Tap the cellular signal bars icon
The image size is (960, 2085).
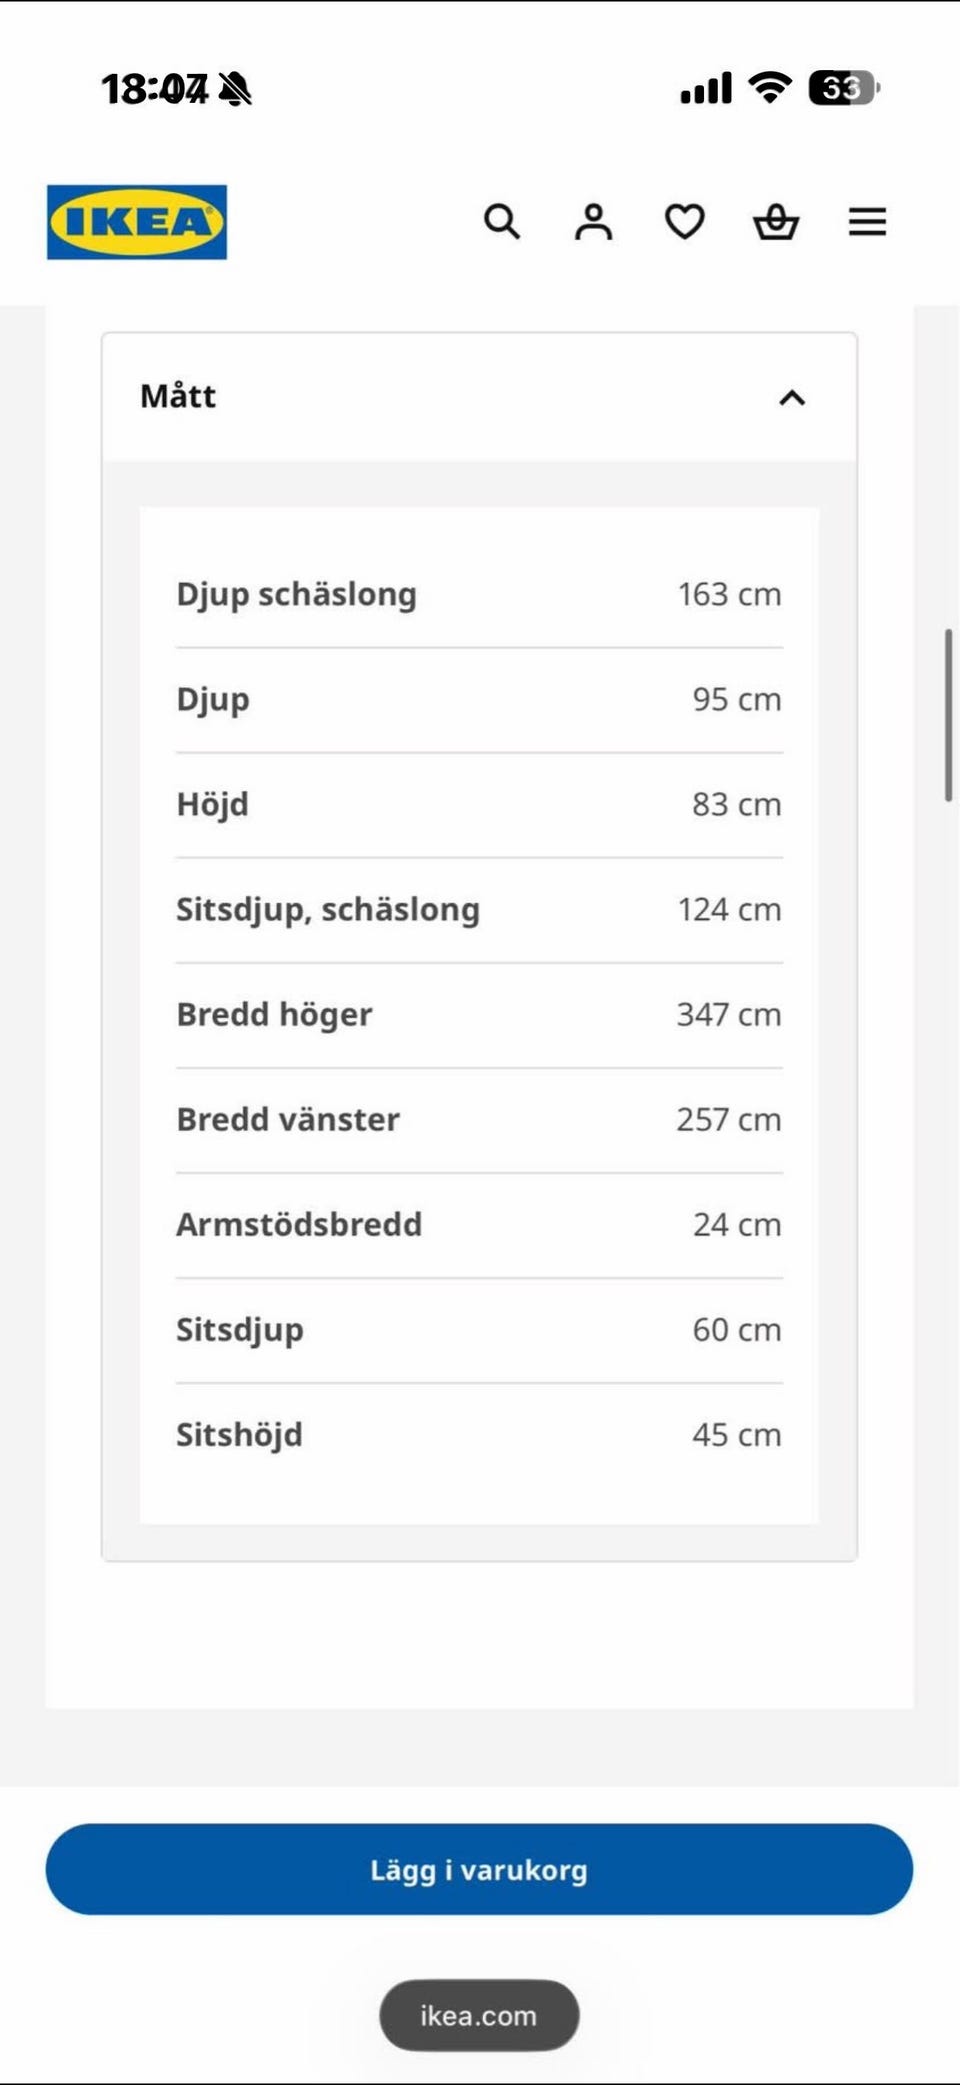[x=706, y=88]
